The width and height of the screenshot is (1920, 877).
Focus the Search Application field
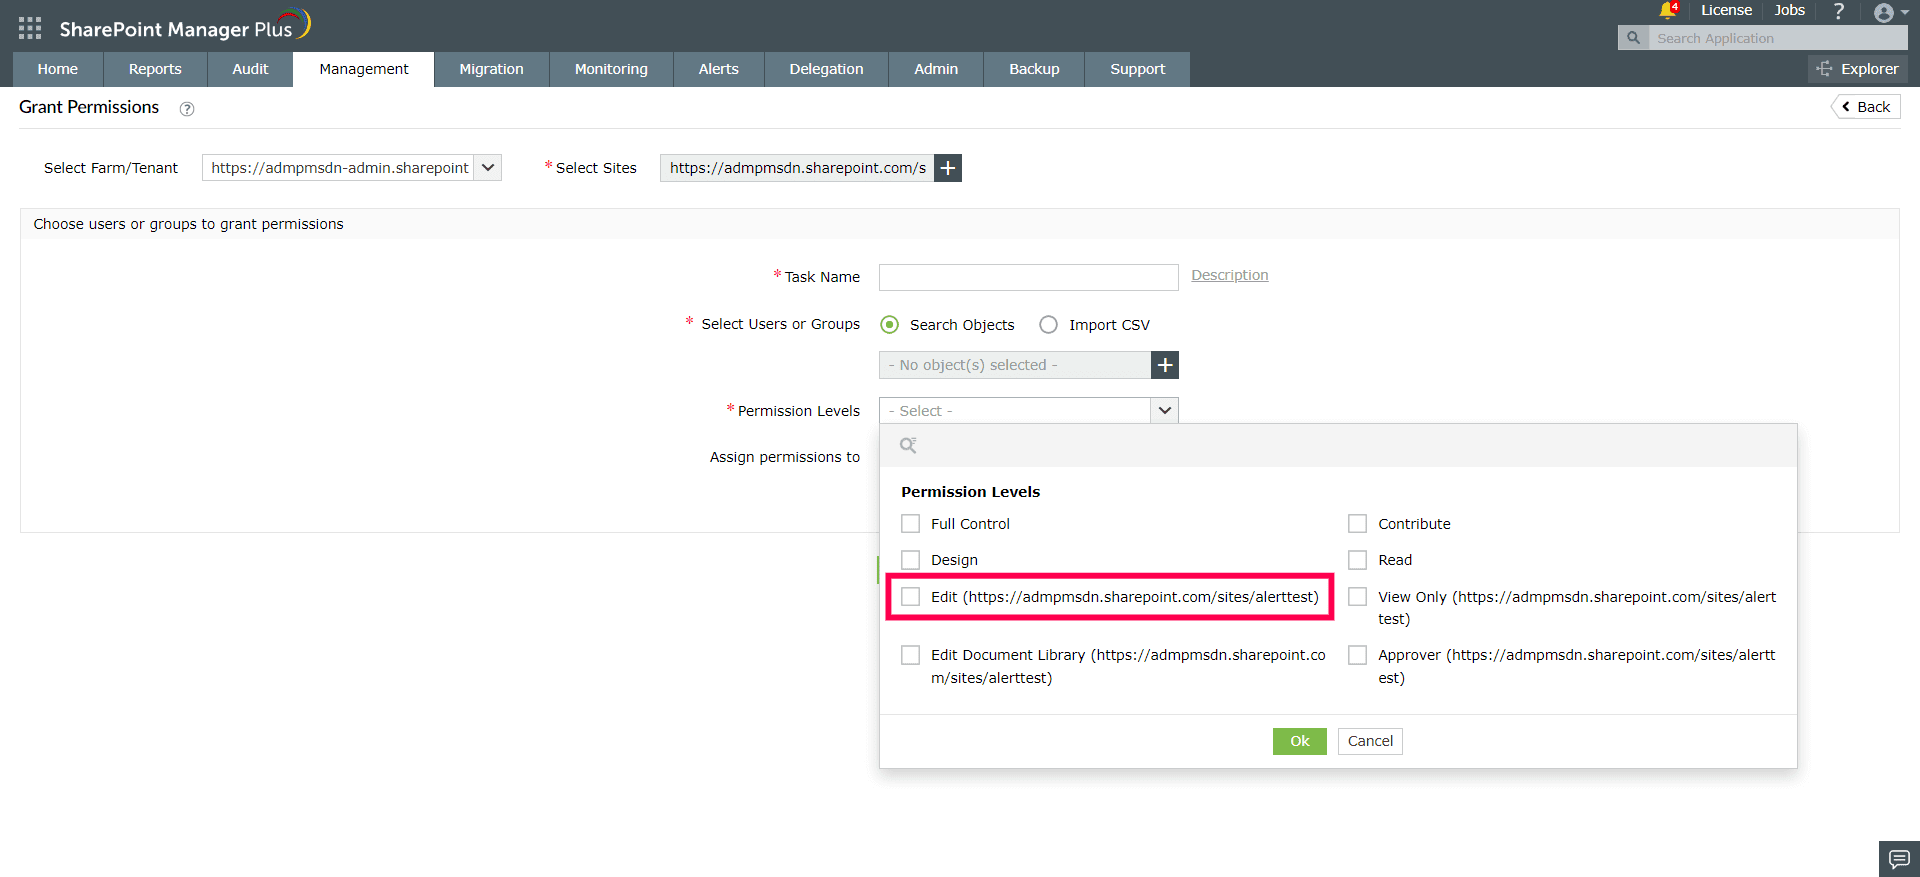[1777, 38]
